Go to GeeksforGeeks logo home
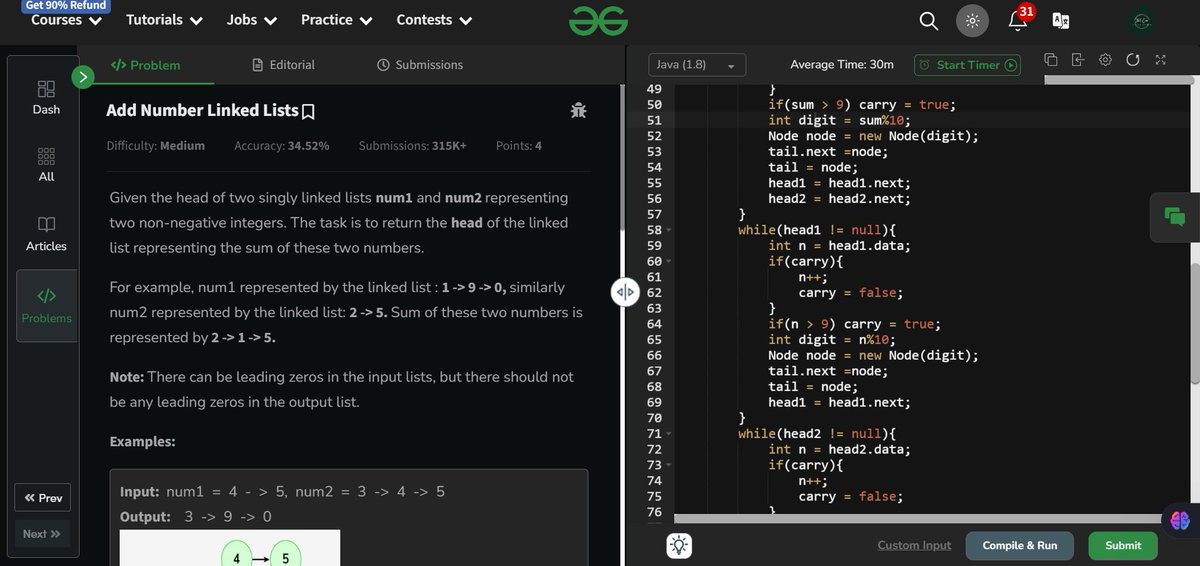Viewport: 1200px width, 566px height. click(x=598, y=20)
